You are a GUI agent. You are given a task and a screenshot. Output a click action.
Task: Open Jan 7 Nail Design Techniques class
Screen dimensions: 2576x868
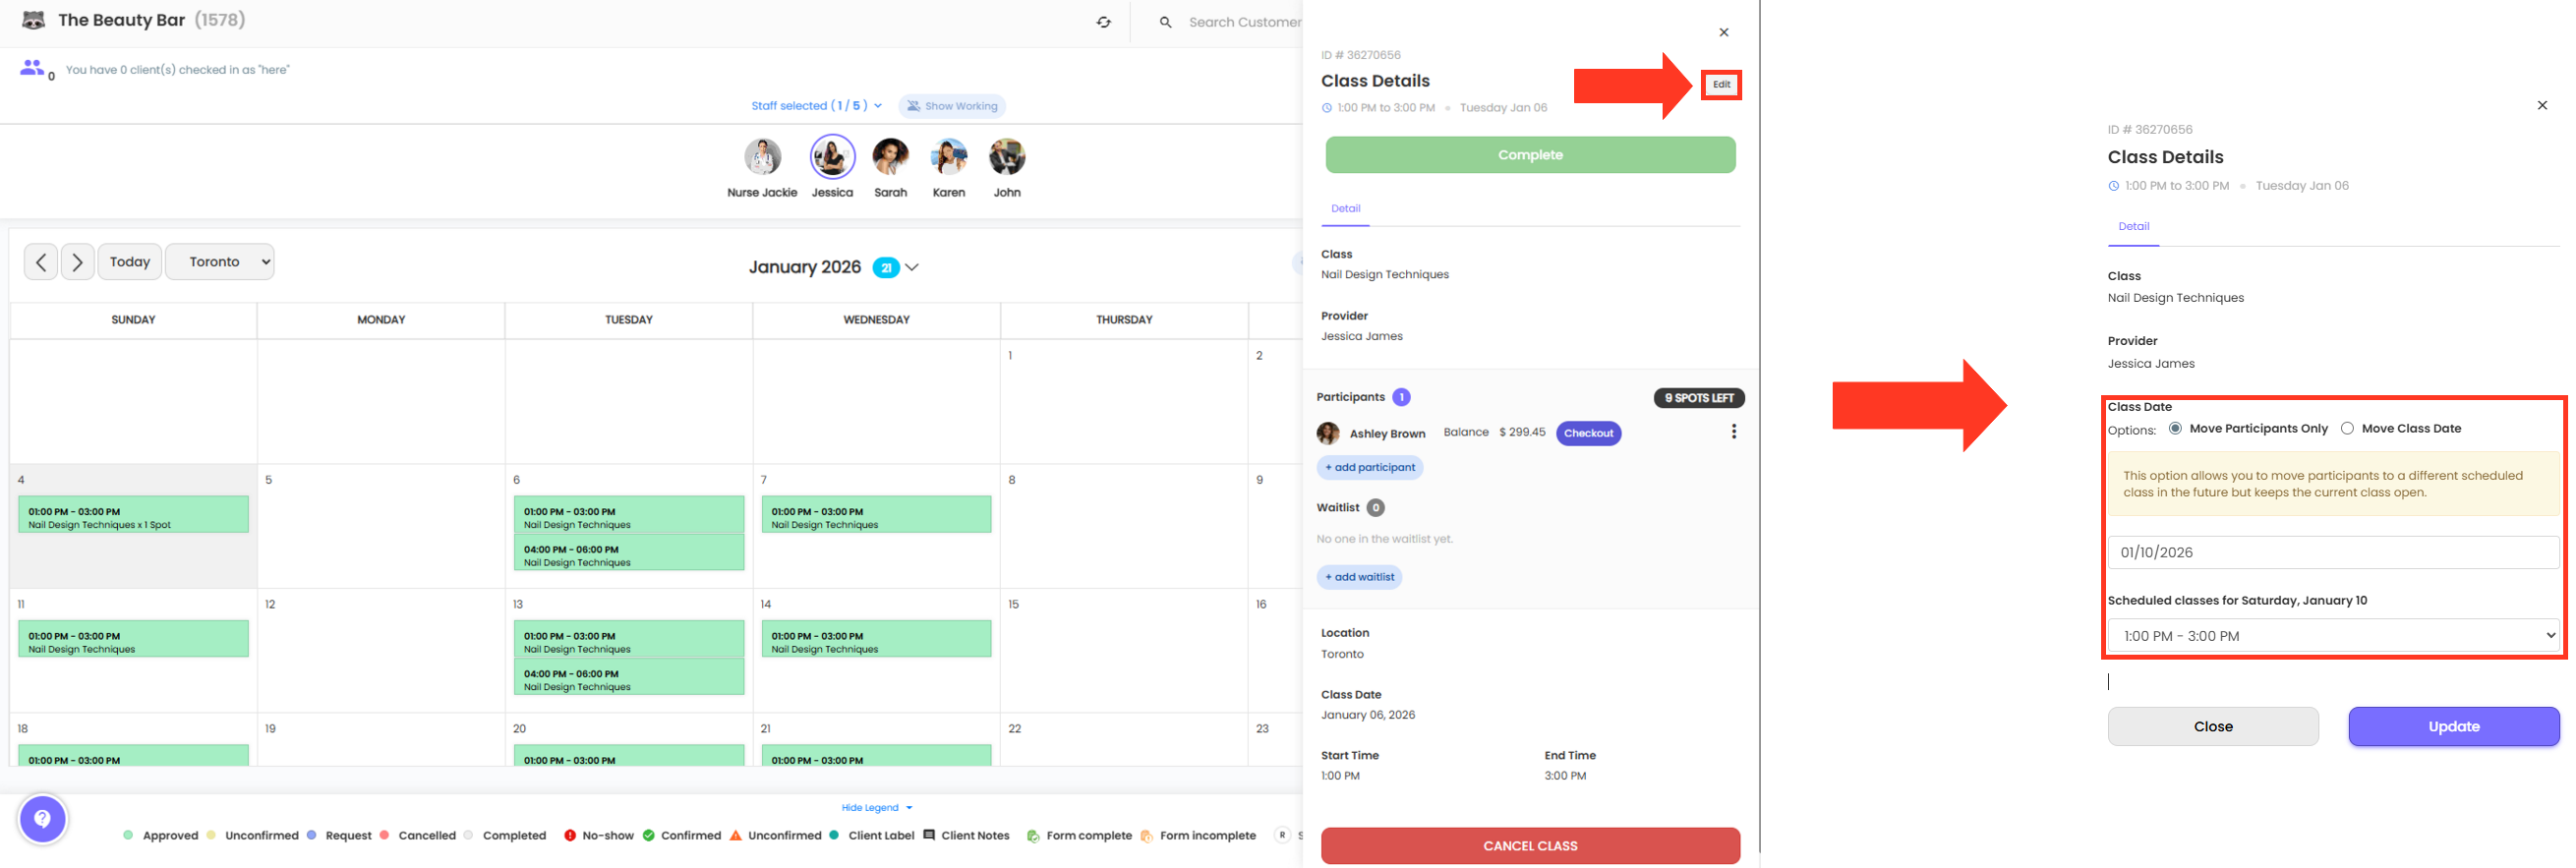[876, 515]
